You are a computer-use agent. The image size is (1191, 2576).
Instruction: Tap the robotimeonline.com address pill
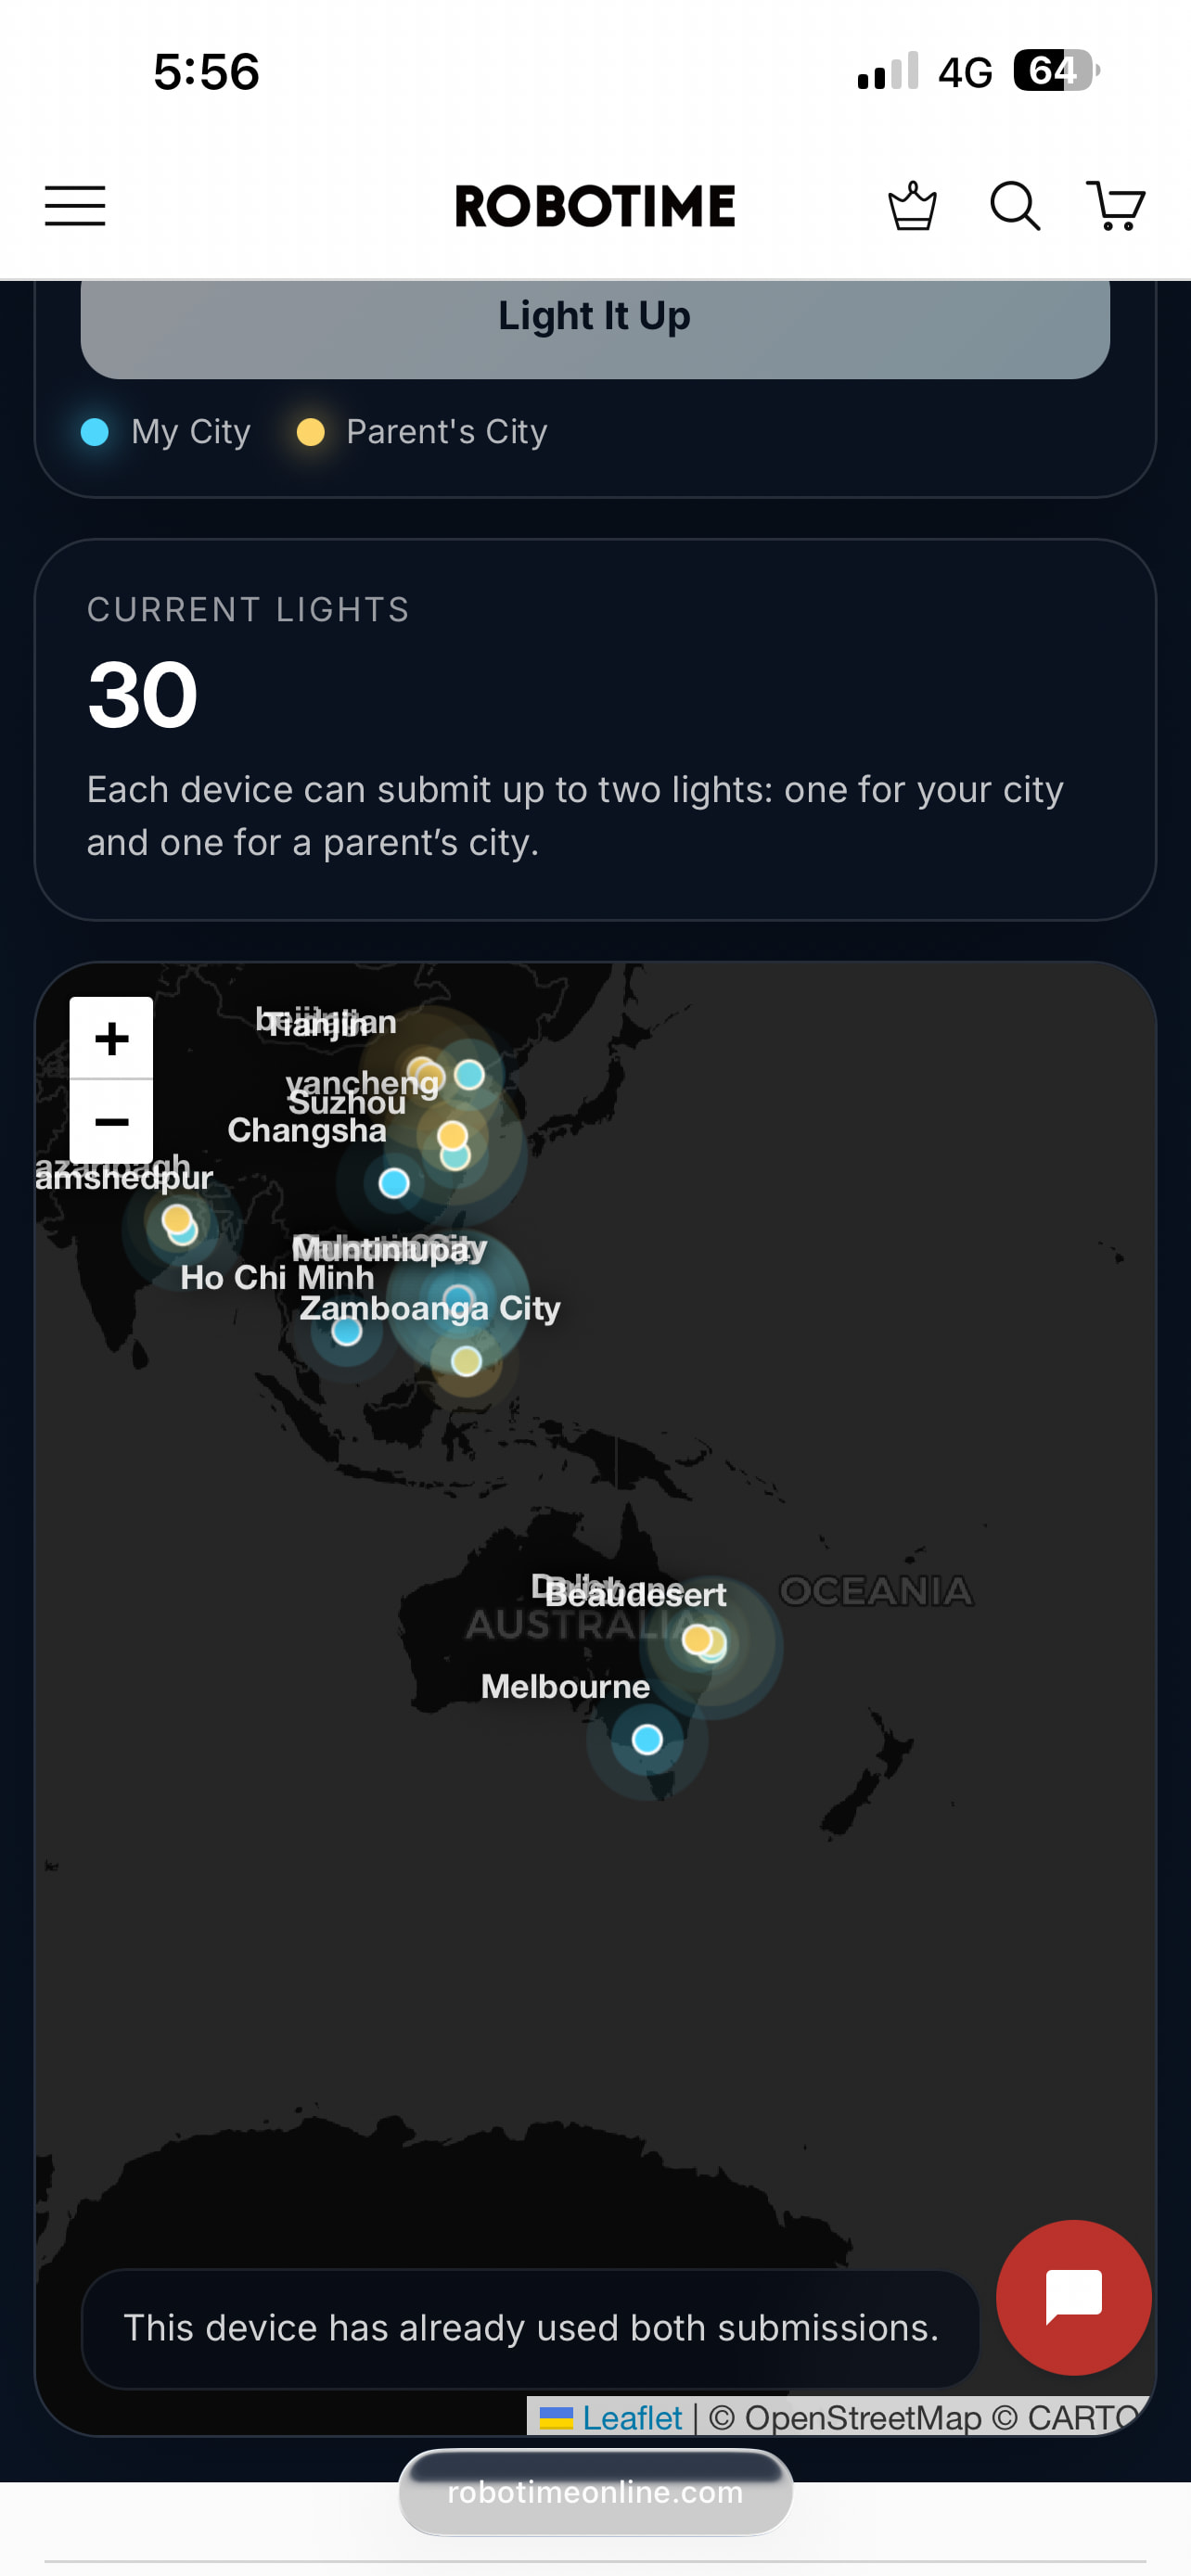point(595,2492)
